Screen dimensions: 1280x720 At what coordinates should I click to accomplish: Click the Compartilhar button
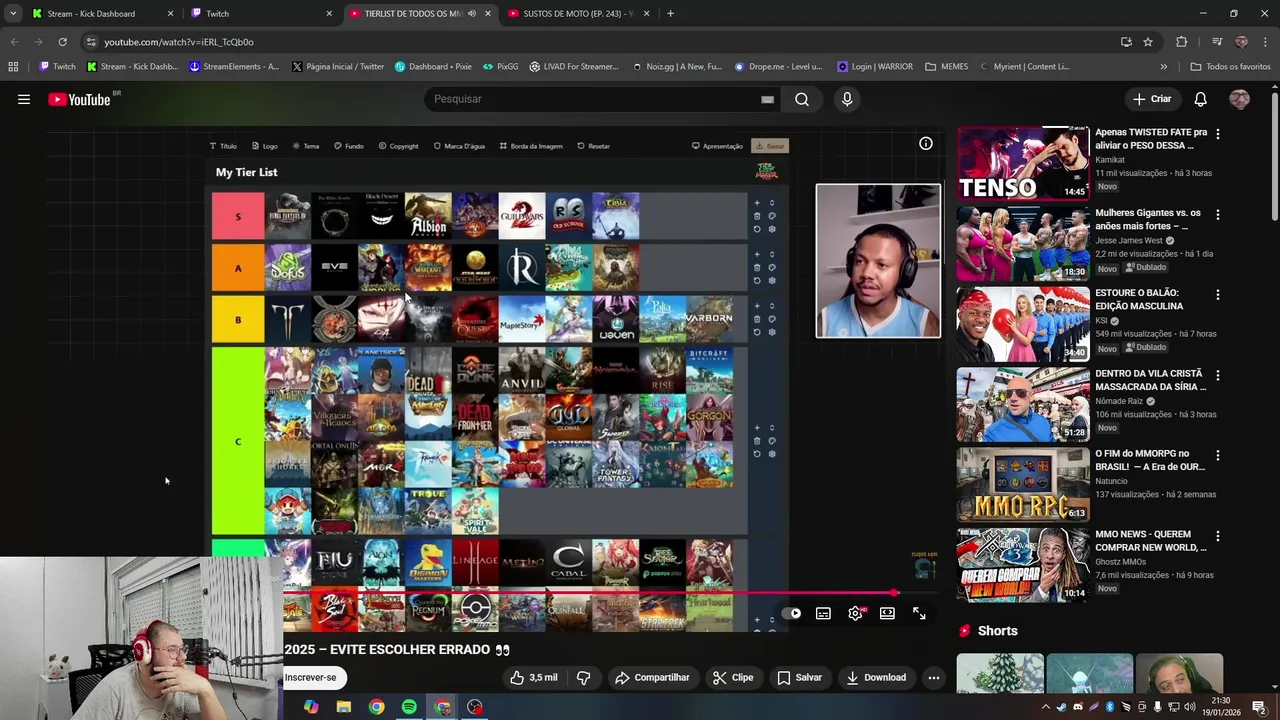(652, 677)
